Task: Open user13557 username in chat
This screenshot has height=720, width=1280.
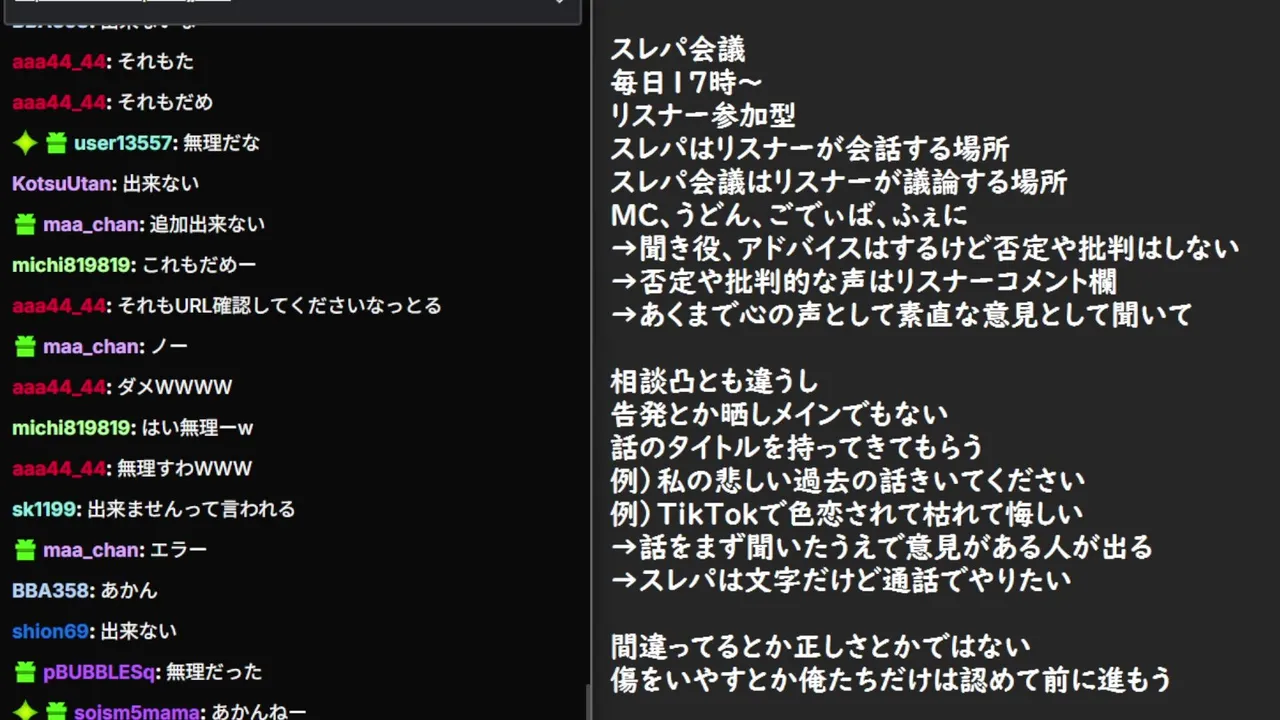Action: tap(124, 143)
